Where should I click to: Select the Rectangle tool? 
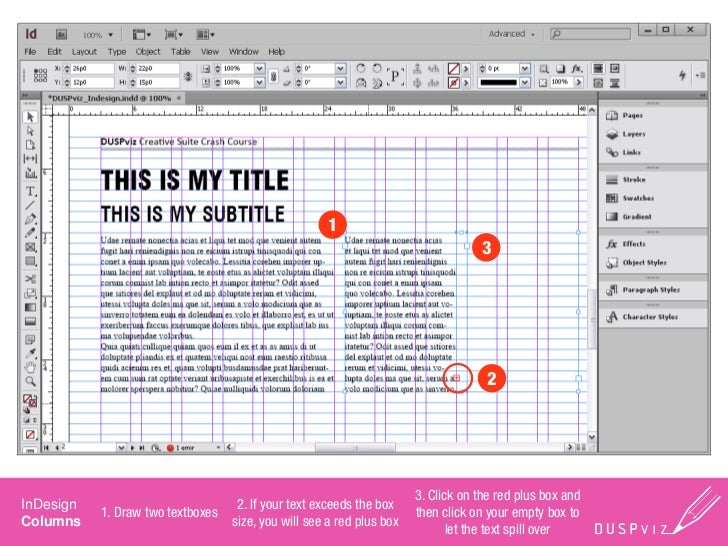(30, 261)
